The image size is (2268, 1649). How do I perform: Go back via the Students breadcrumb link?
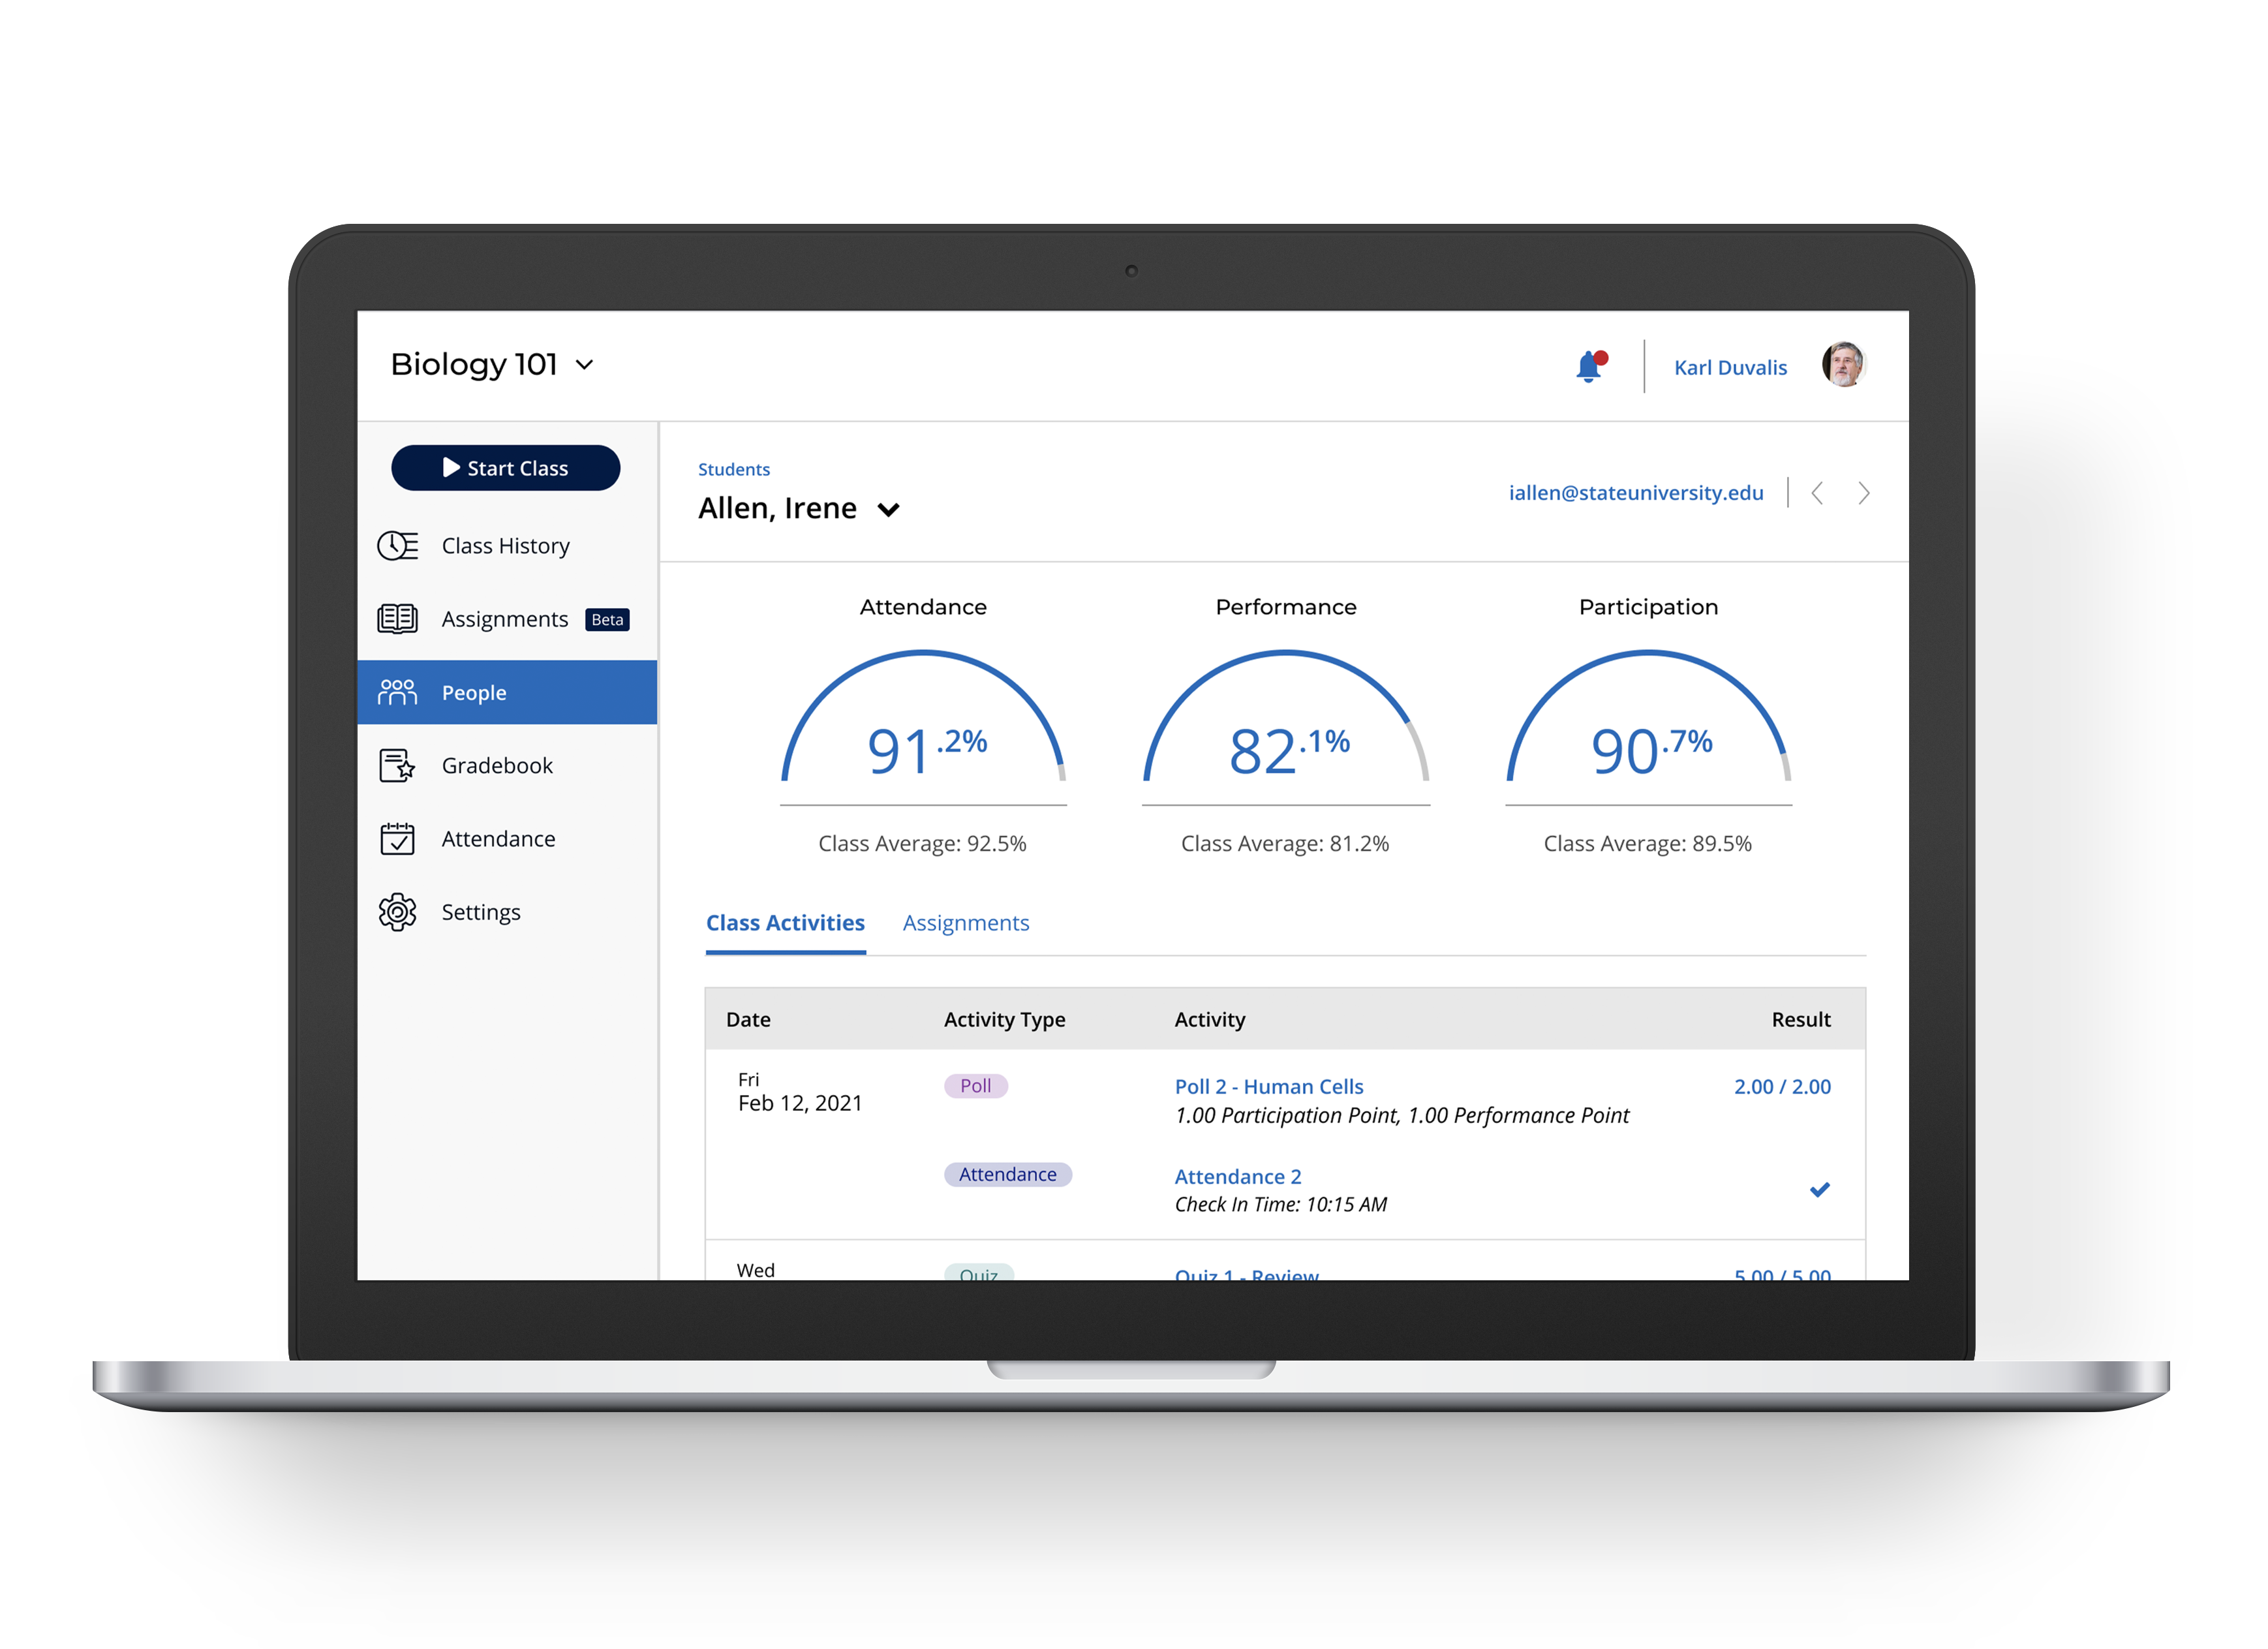[733, 469]
